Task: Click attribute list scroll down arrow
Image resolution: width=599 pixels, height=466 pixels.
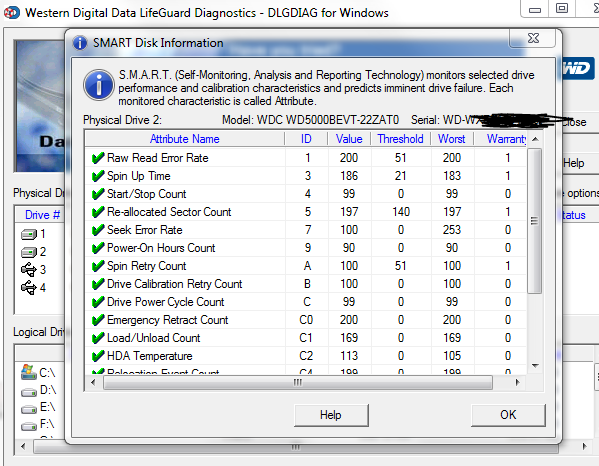Action: [x=535, y=366]
